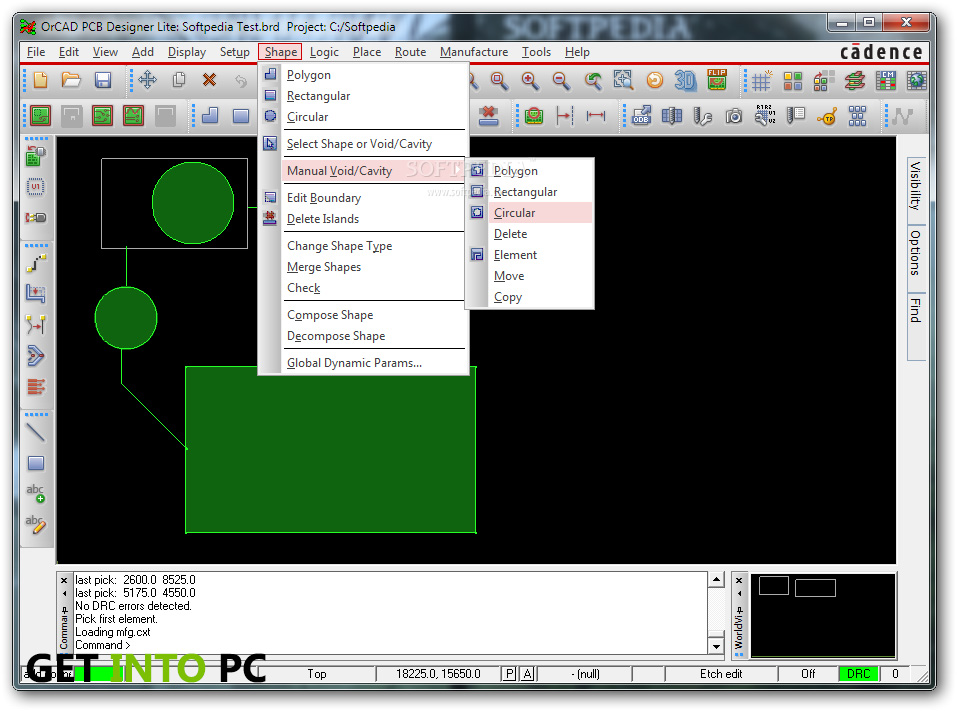The image size is (957, 711).
Task: Open the Display menu
Action: [x=187, y=52]
